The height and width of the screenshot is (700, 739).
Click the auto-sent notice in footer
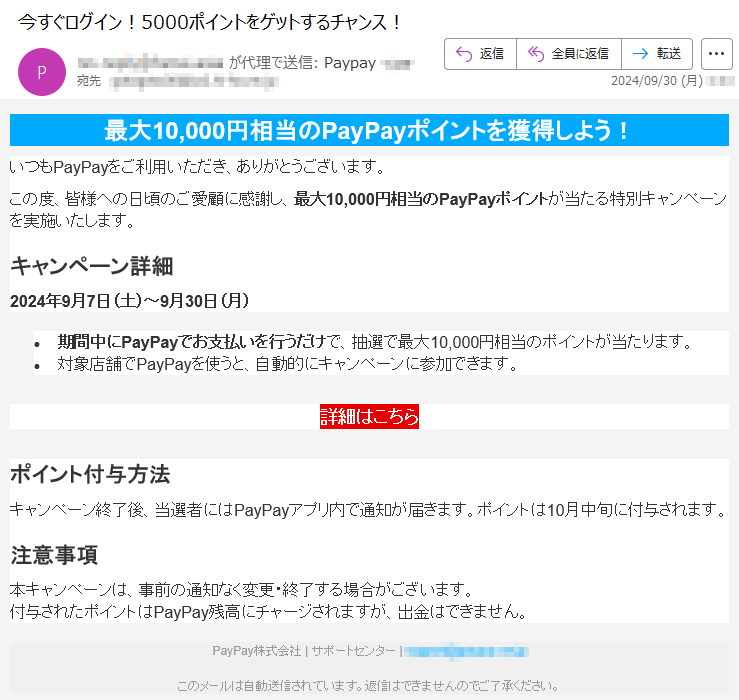[x=368, y=686]
